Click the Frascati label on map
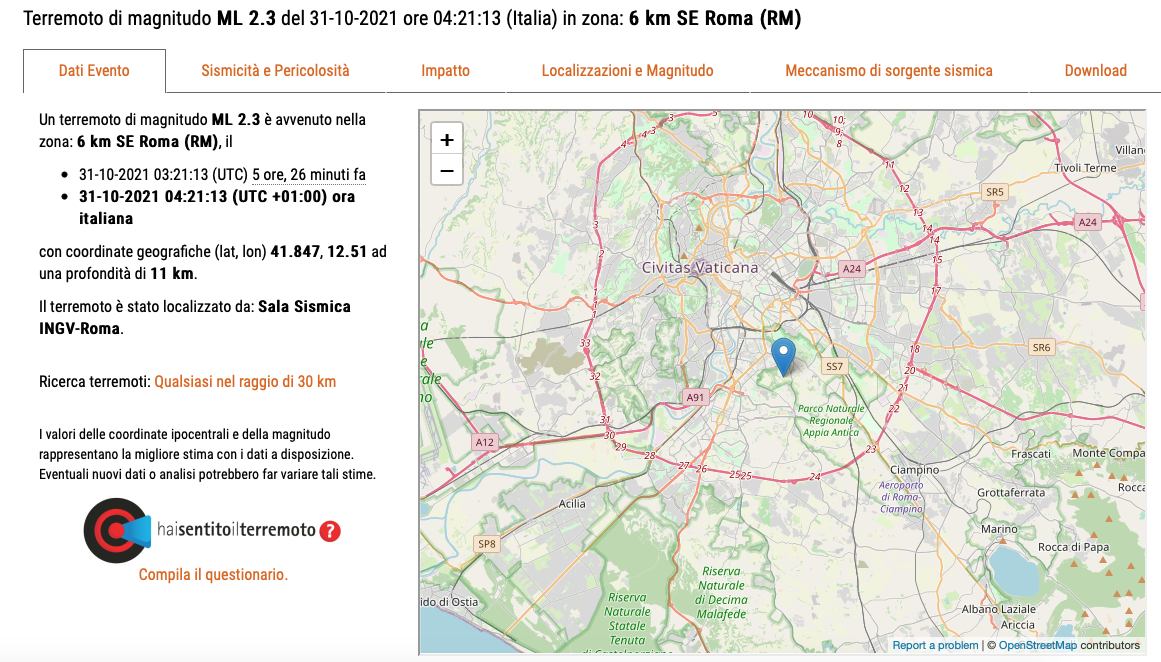The height and width of the screenshot is (662, 1161). (x=1031, y=454)
